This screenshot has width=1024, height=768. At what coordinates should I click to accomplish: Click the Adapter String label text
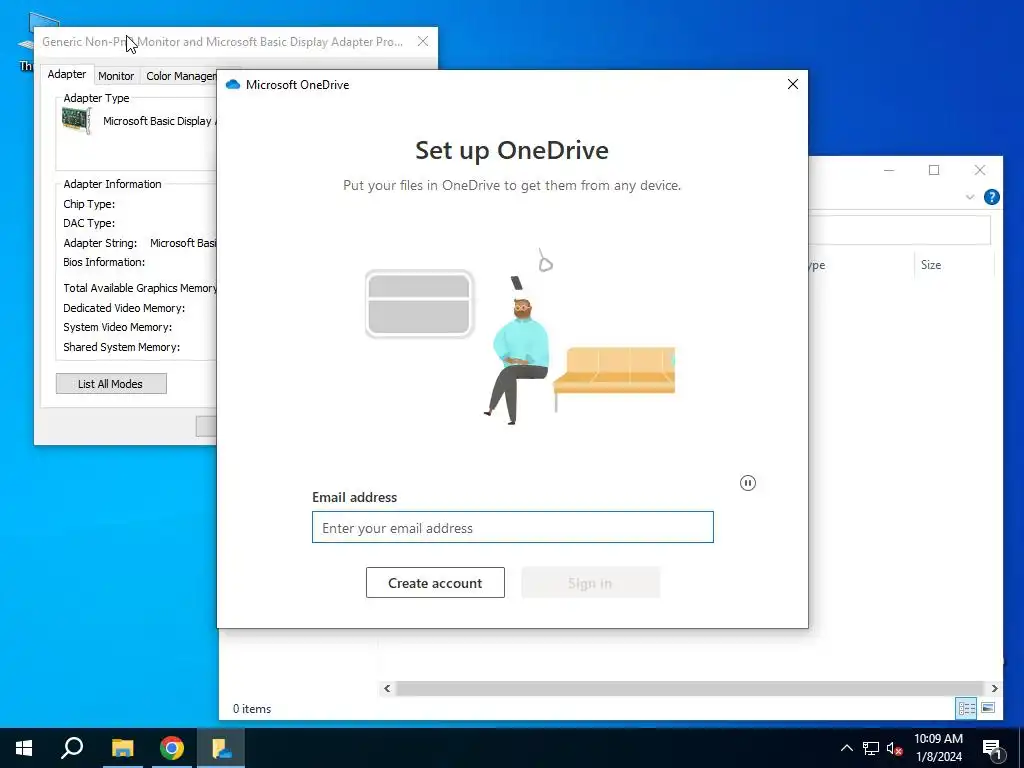[100, 243]
